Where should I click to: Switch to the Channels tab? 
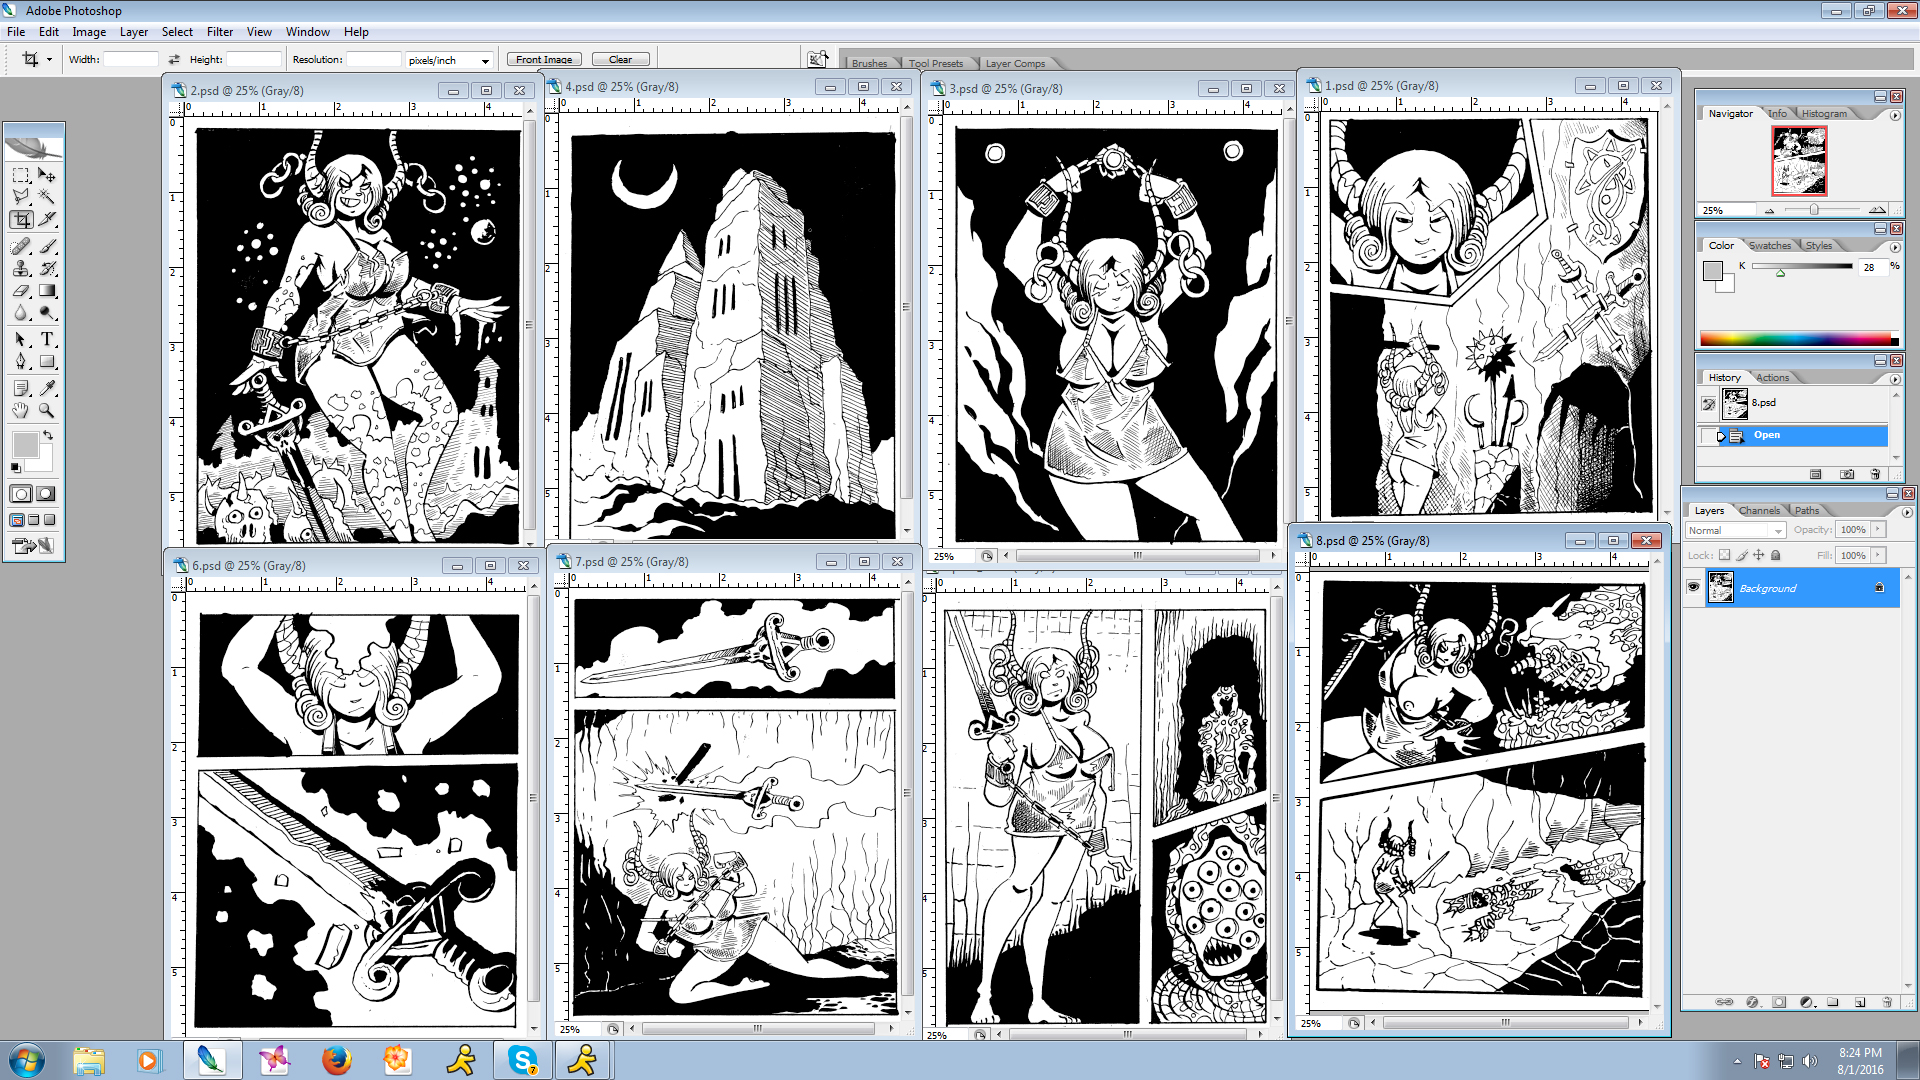[x=1759, y=511]
